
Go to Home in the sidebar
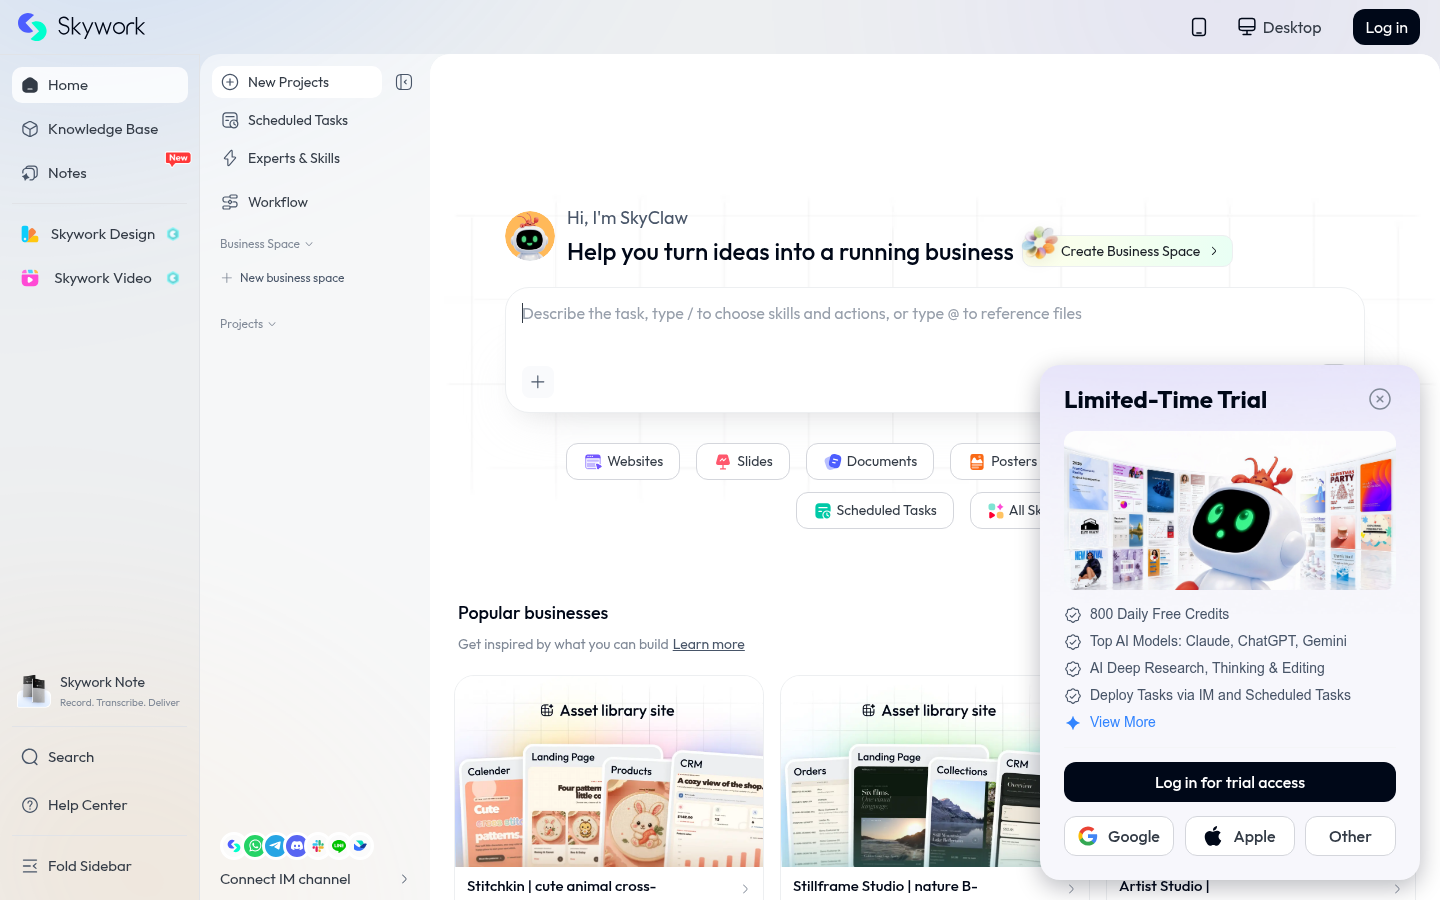[x=100, y=85]
